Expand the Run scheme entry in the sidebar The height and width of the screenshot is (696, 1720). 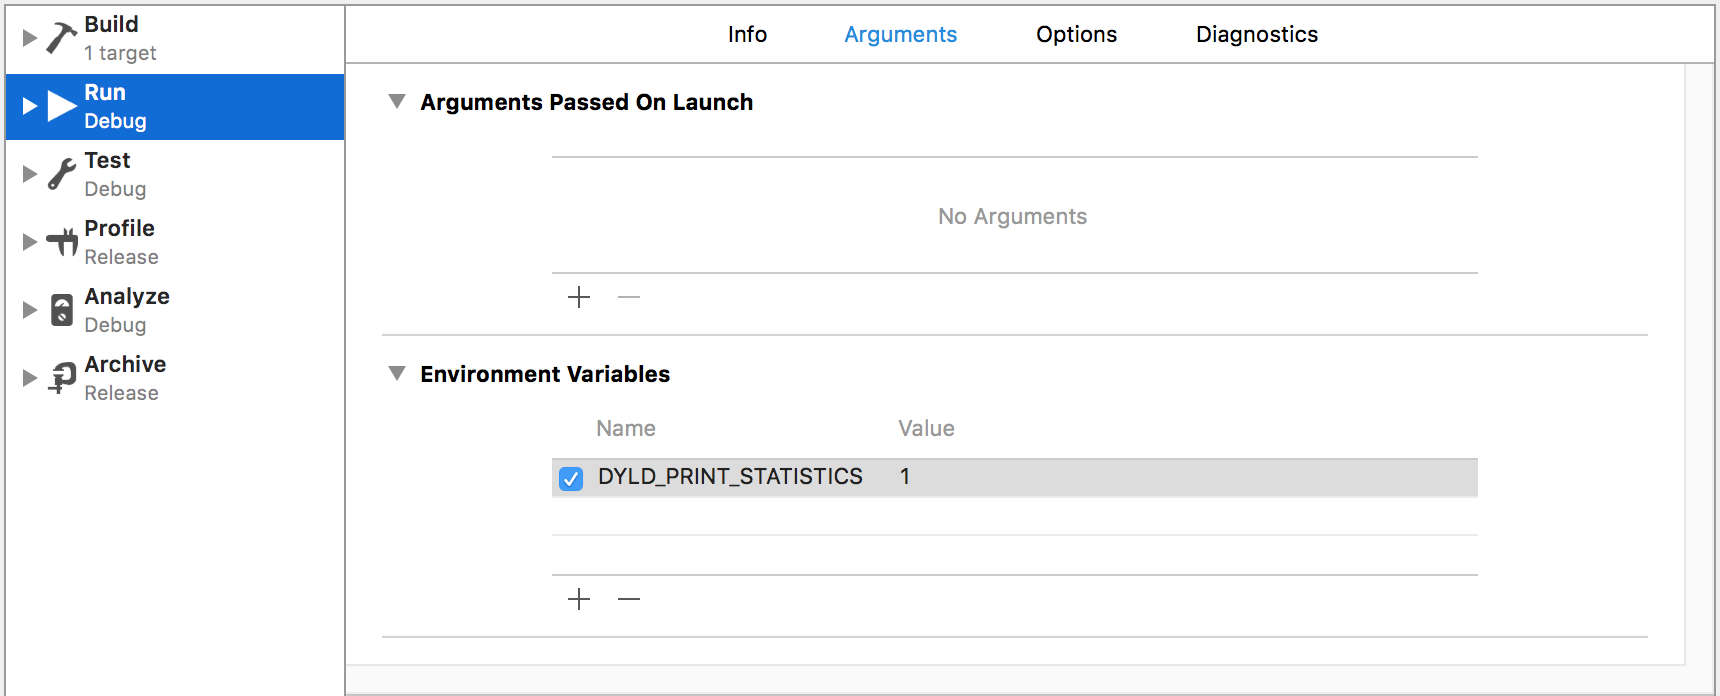click(28, 105)
